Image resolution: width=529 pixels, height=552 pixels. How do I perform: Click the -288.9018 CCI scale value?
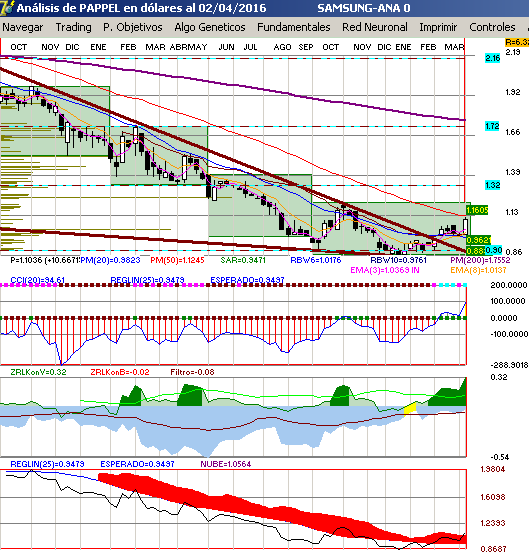tap(509, 365)
